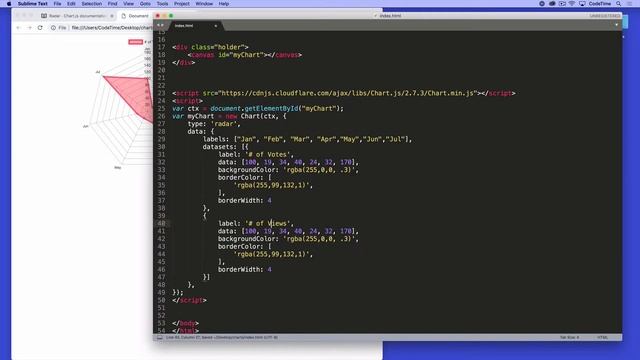The image size is (640, 360).
Task: Close the Radar Chart.js documentation browser tab
Action: [x=112, y=16]
